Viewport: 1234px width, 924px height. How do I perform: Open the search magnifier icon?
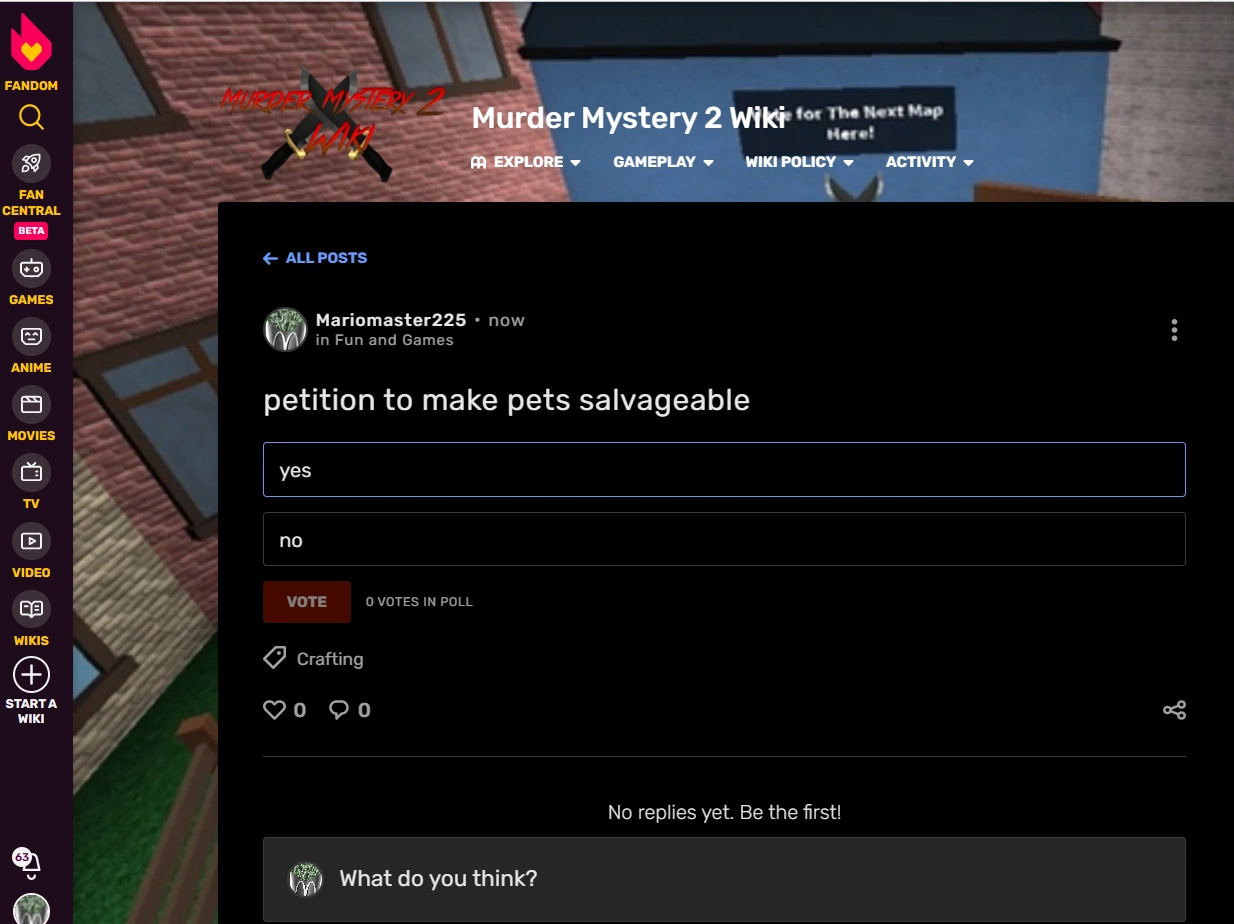tap(31, 117)
